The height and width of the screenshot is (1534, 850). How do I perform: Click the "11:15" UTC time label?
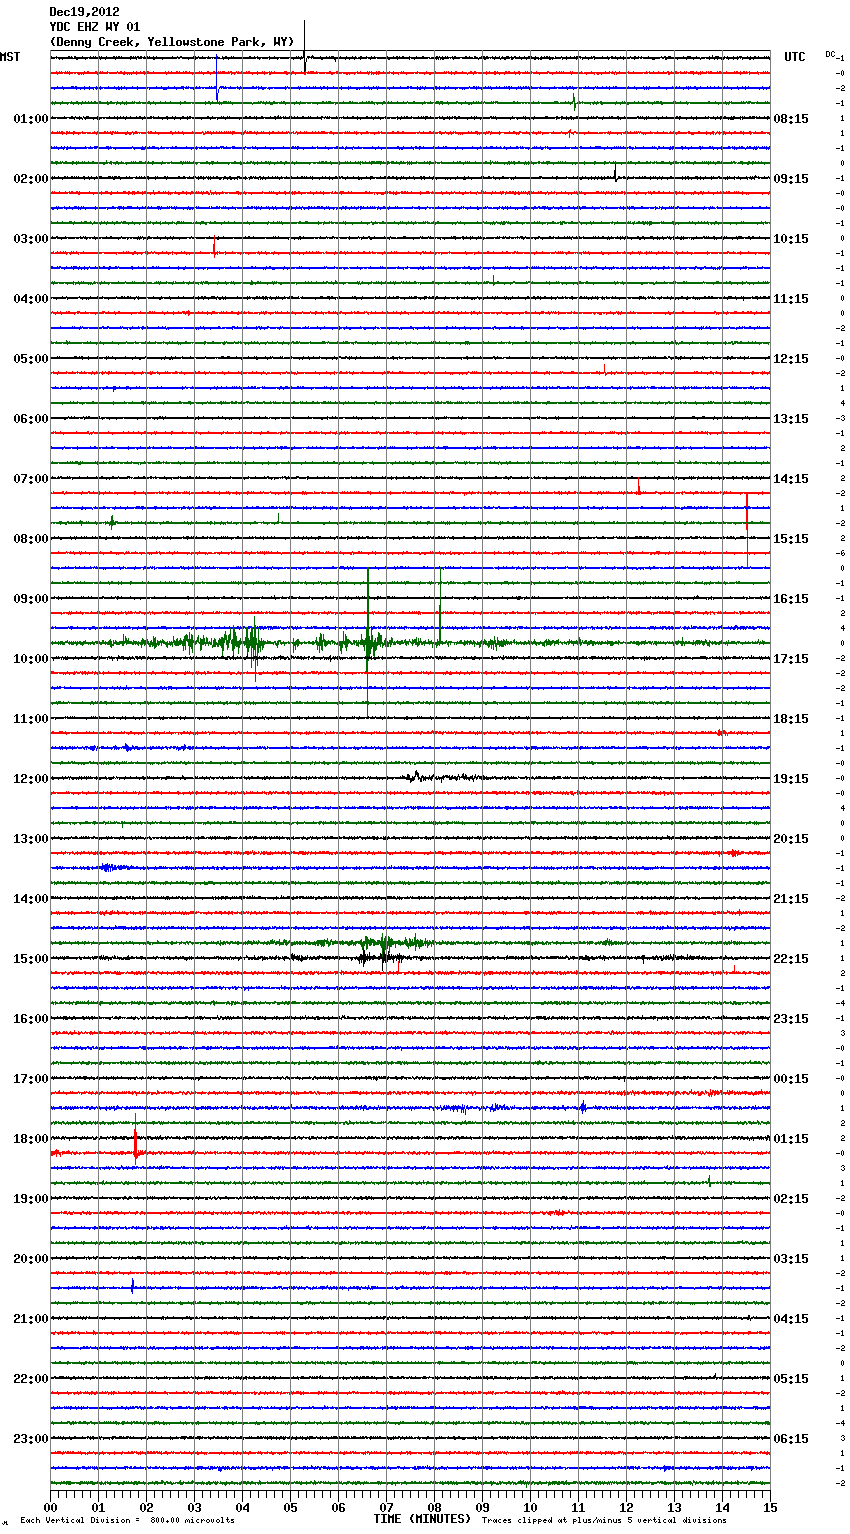coord(791,299)
